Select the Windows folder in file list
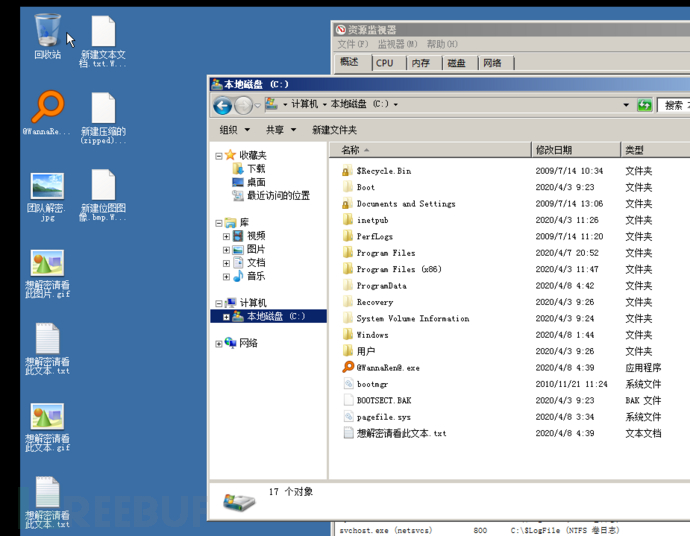Screen dimensions: 690x536 coord(372,335)
